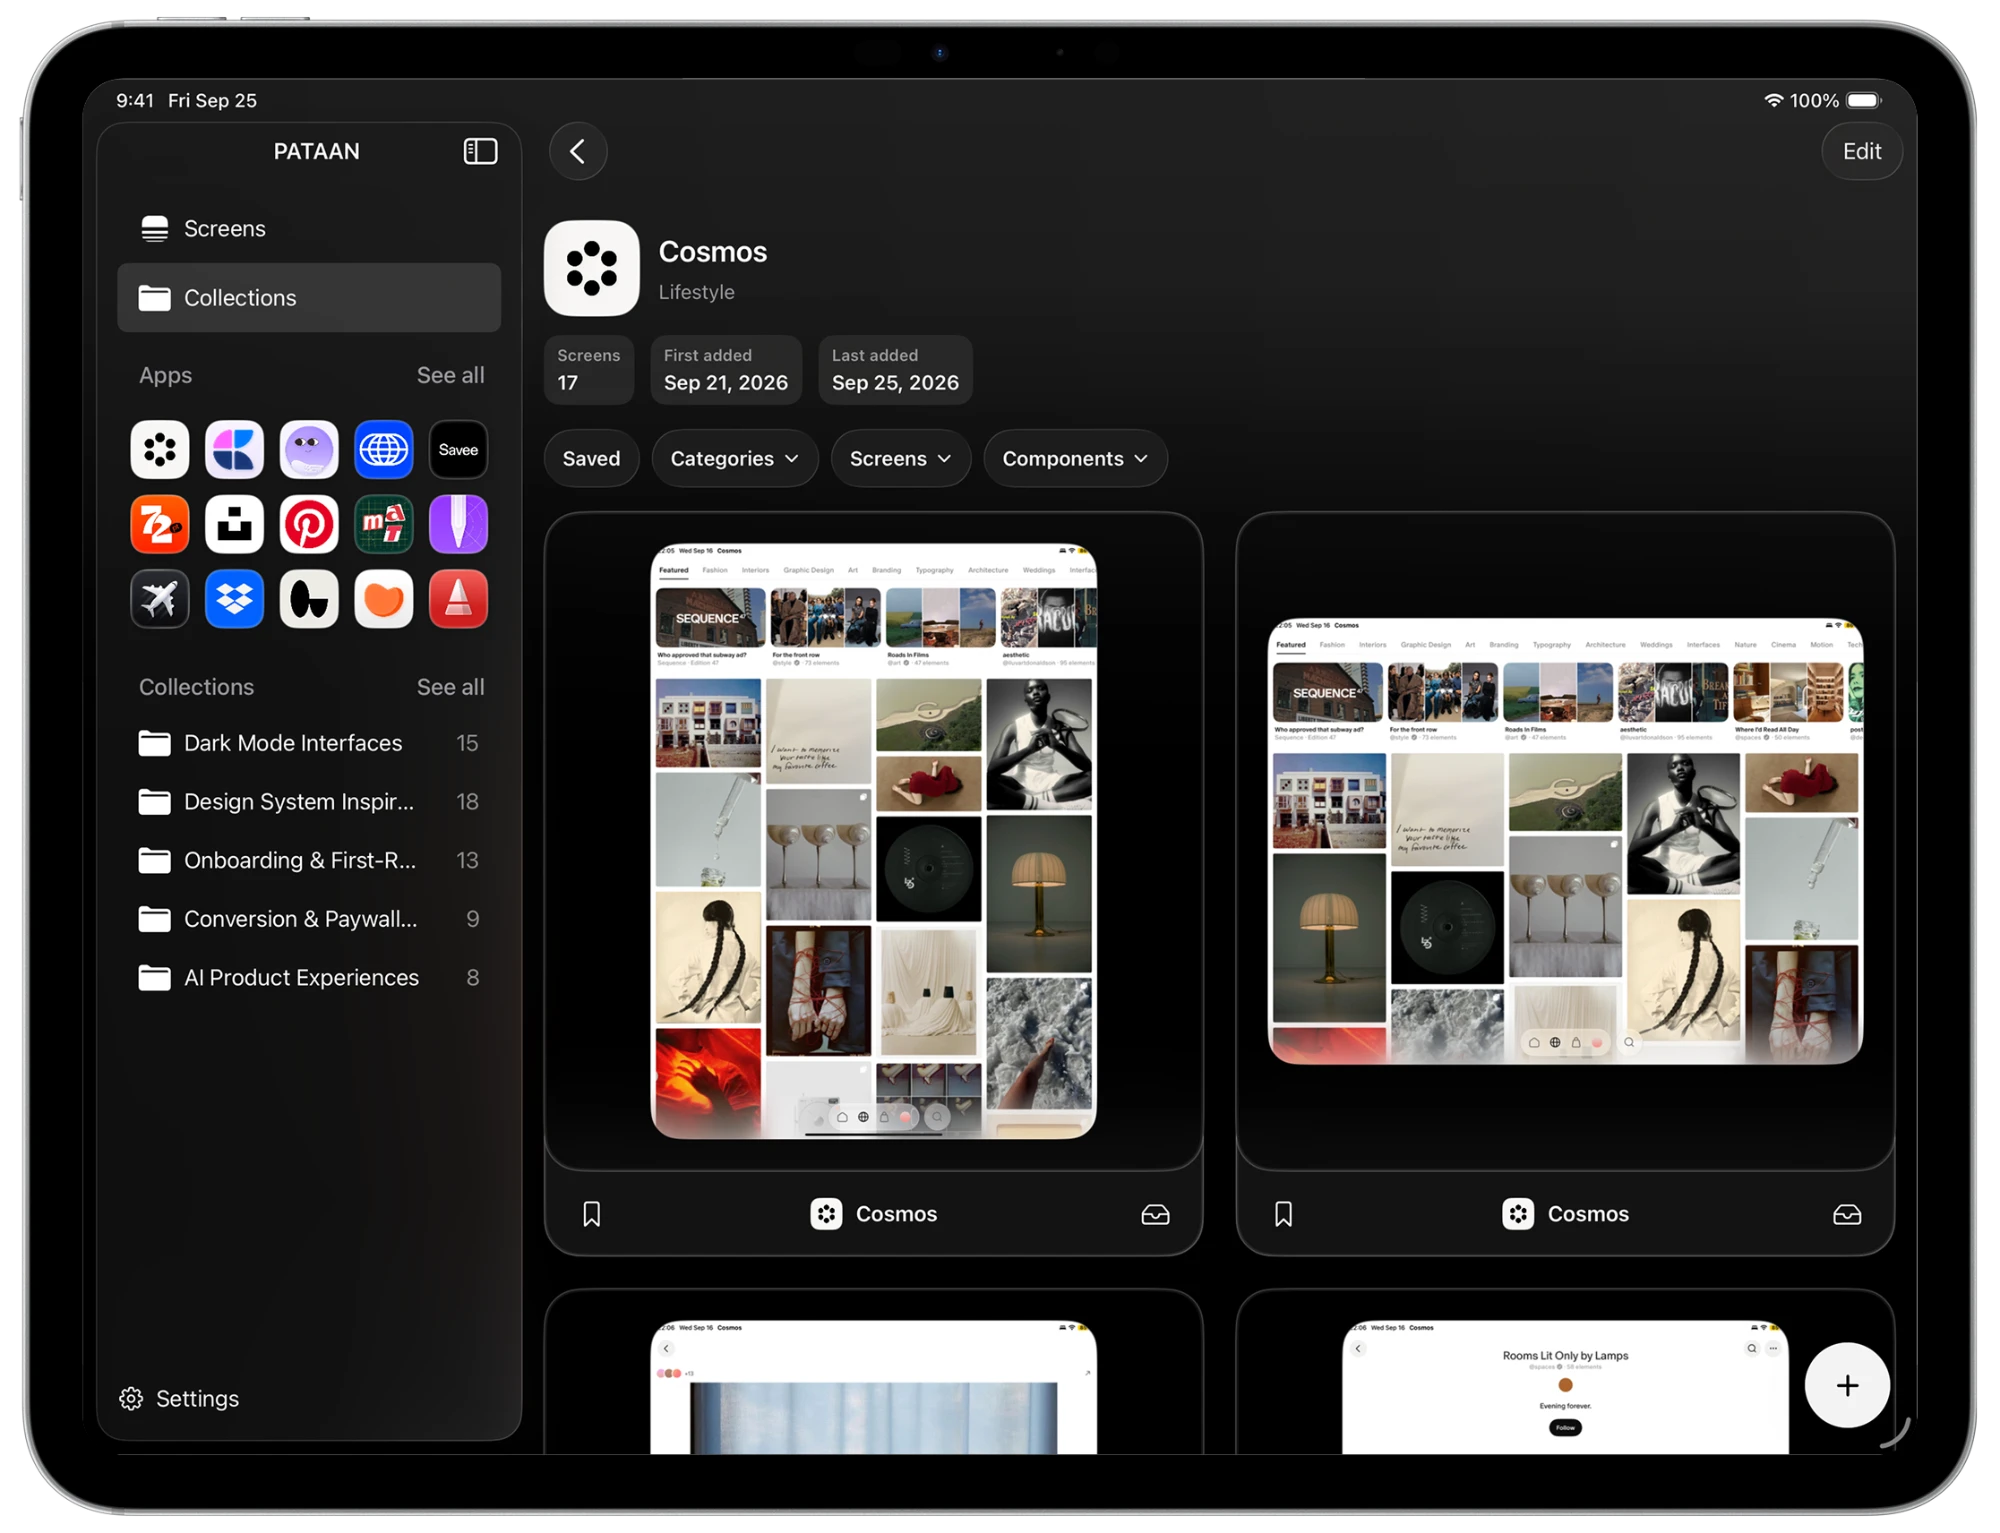Go back with the chevron button
Image resolution: width=2000 pixels, height=1533 pixels.
point(578,151)
